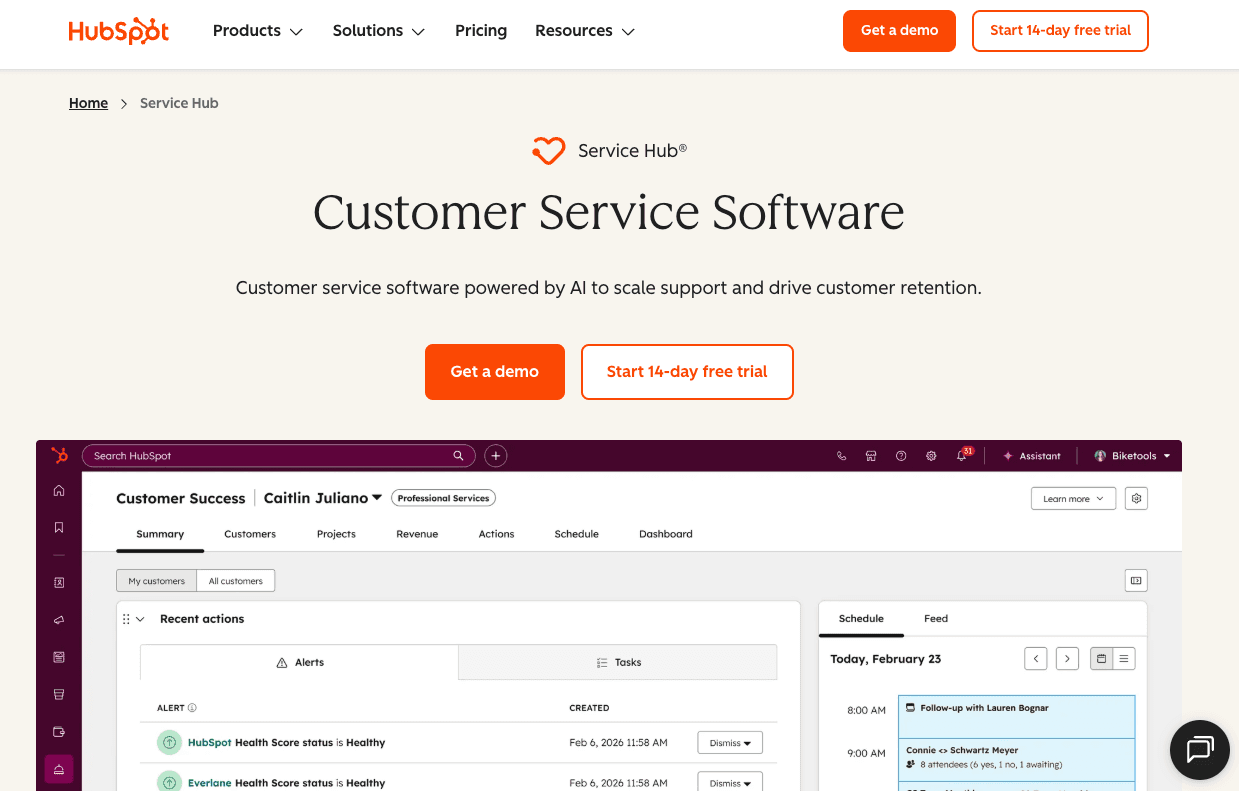Viewport: 1239px width, 791px height.
Task: Click the marketplace shop icon in the top bar
Action: coord(871,456)
